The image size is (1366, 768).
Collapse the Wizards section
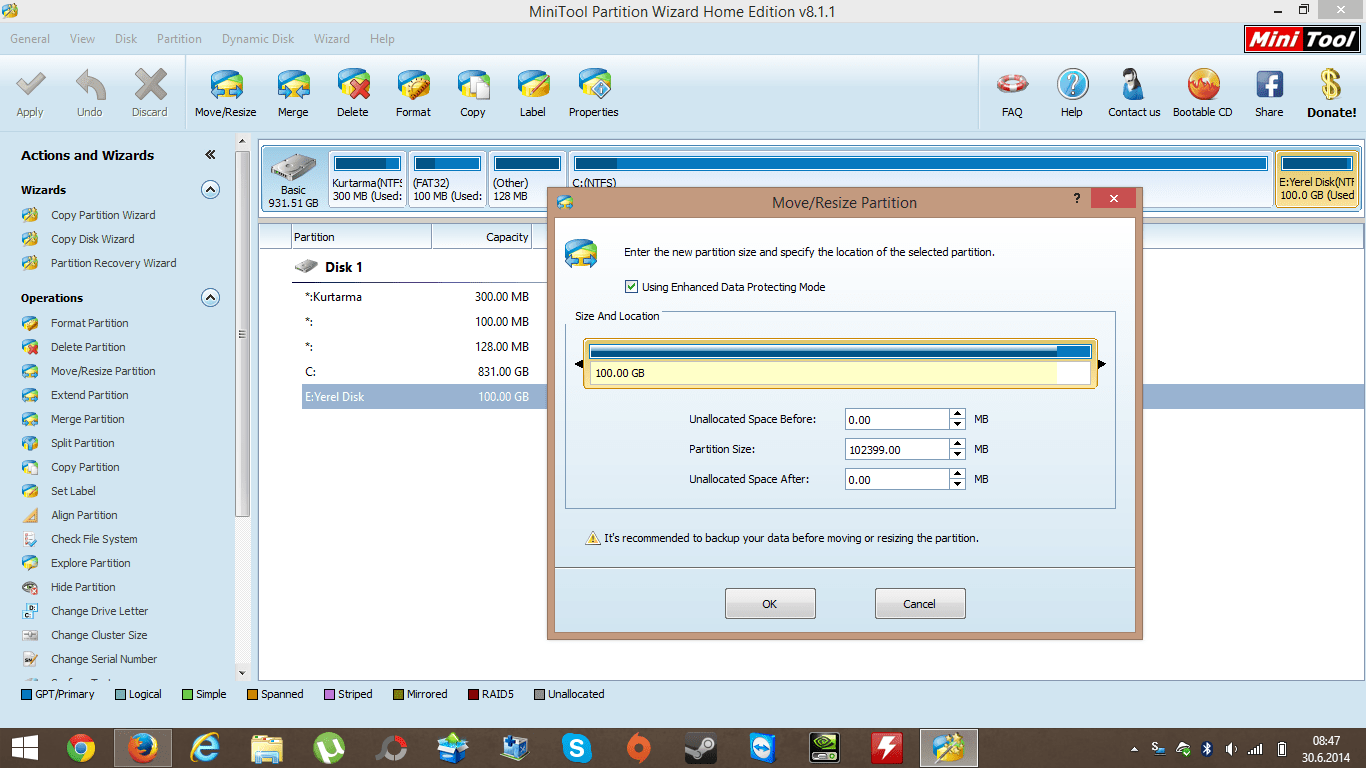point(210,189)
